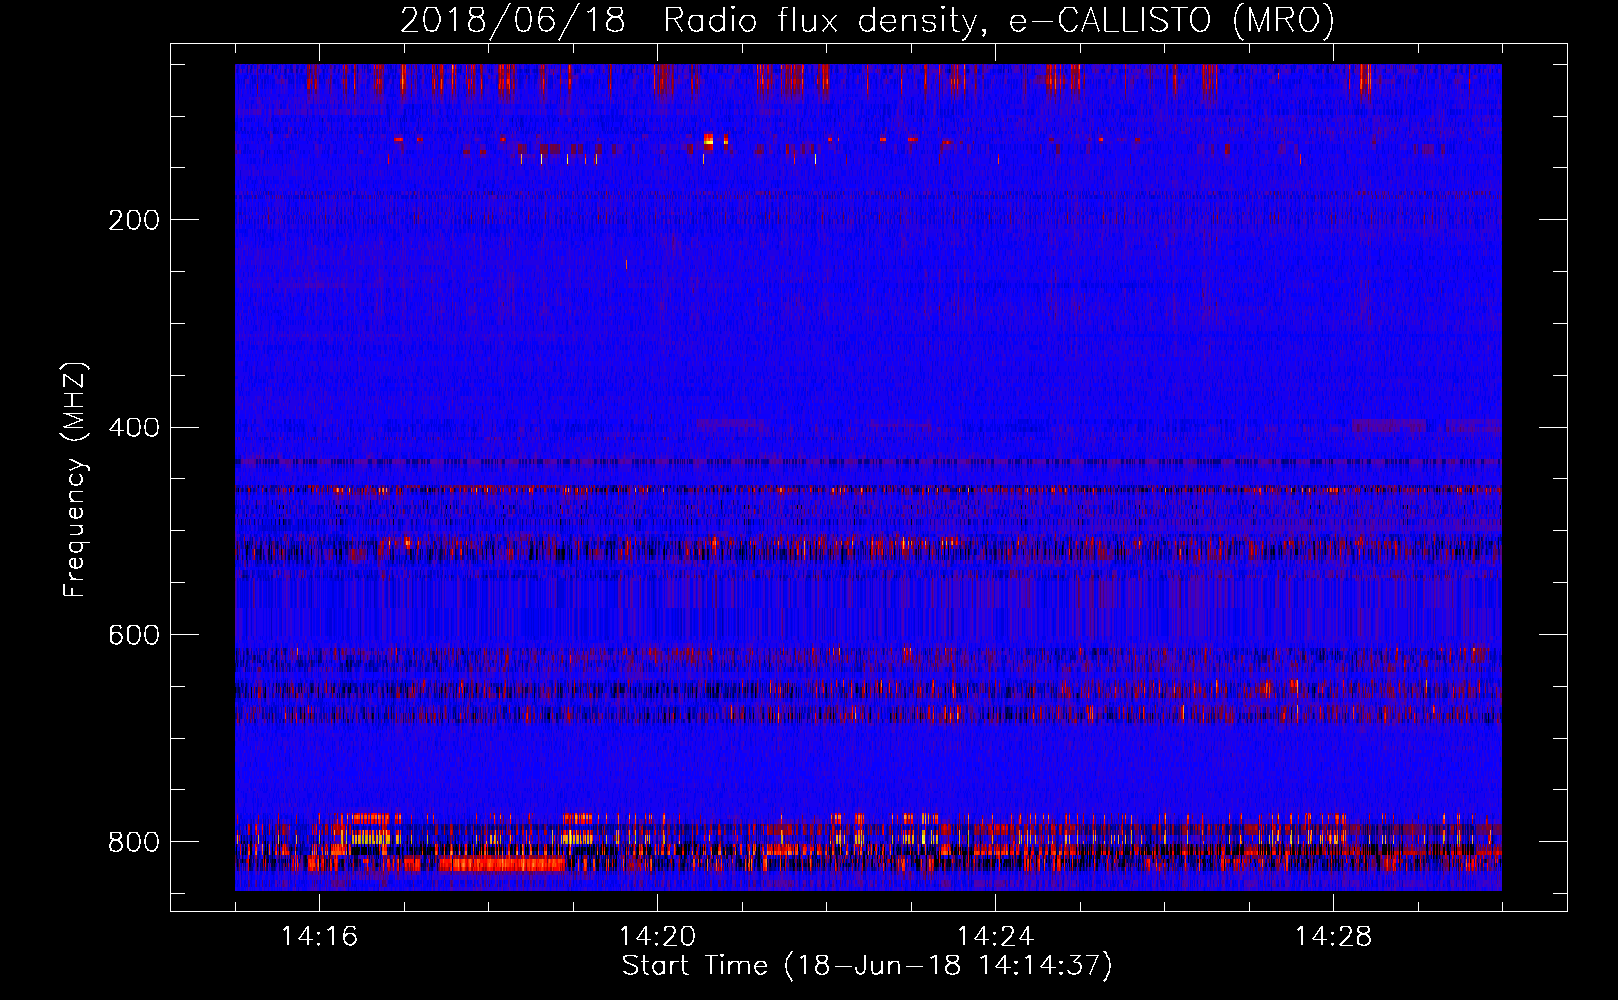Click the 14:28 time tick label
This screenshot has width=1618, height=1000.
[1333, 936]
